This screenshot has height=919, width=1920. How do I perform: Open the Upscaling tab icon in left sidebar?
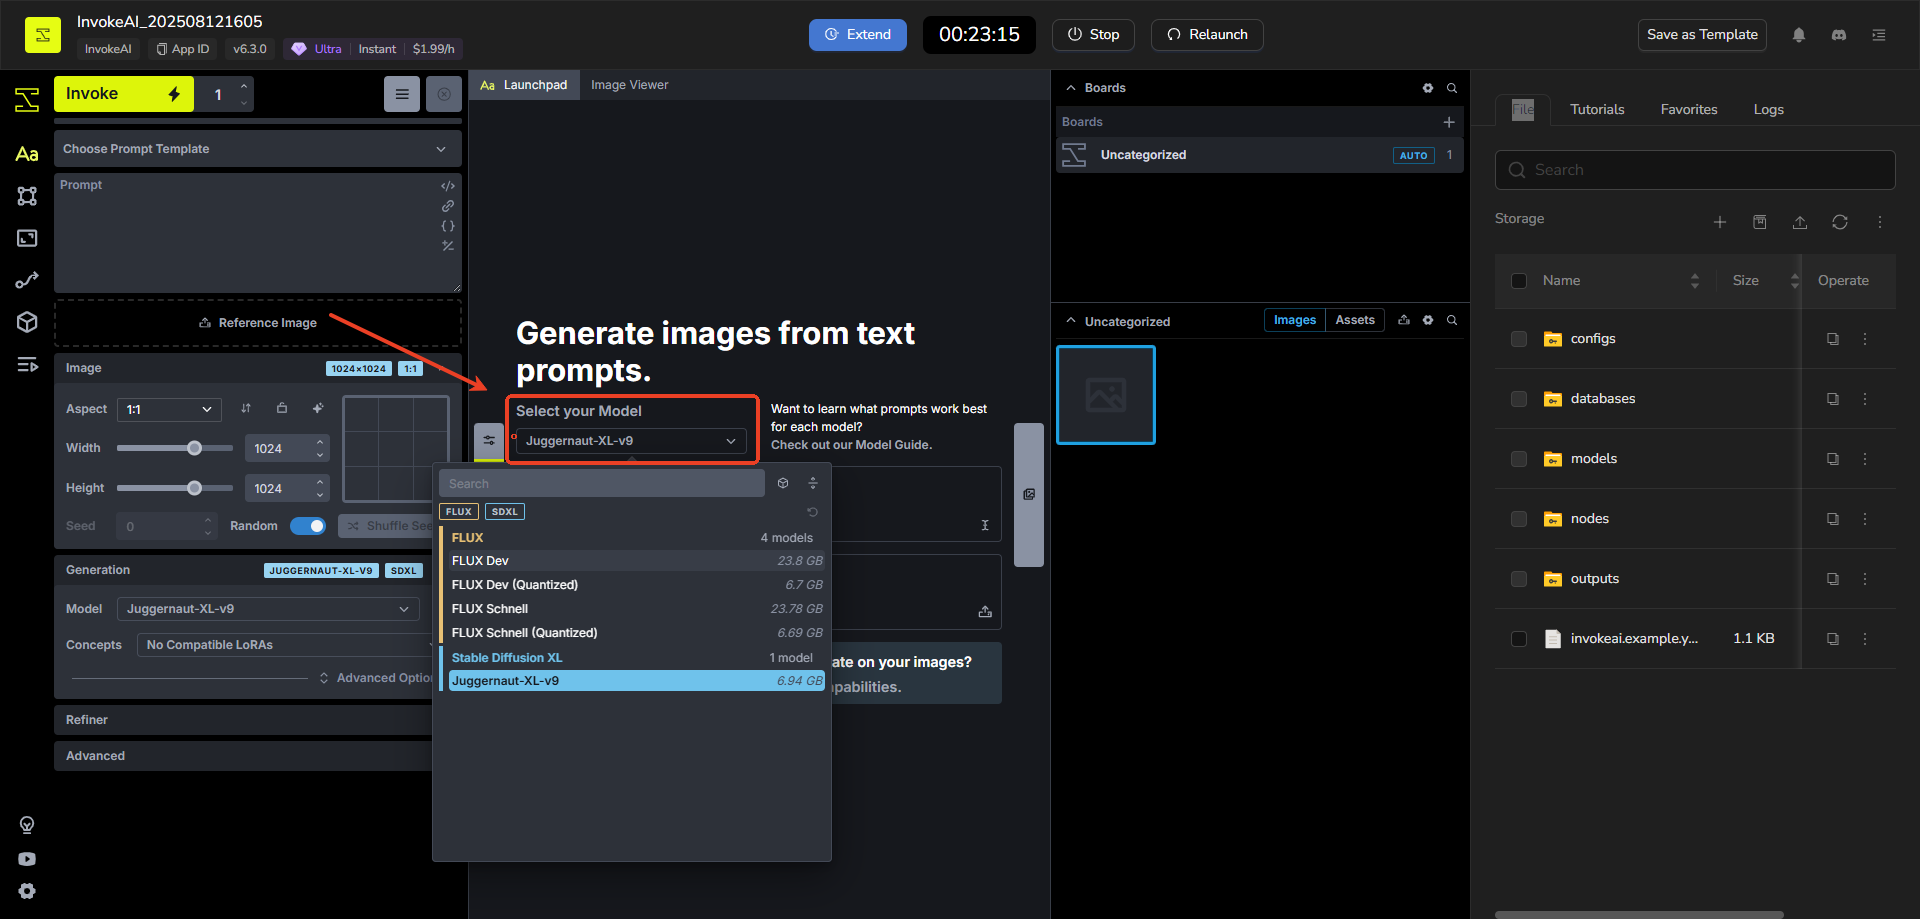click(x=27, y=238)
